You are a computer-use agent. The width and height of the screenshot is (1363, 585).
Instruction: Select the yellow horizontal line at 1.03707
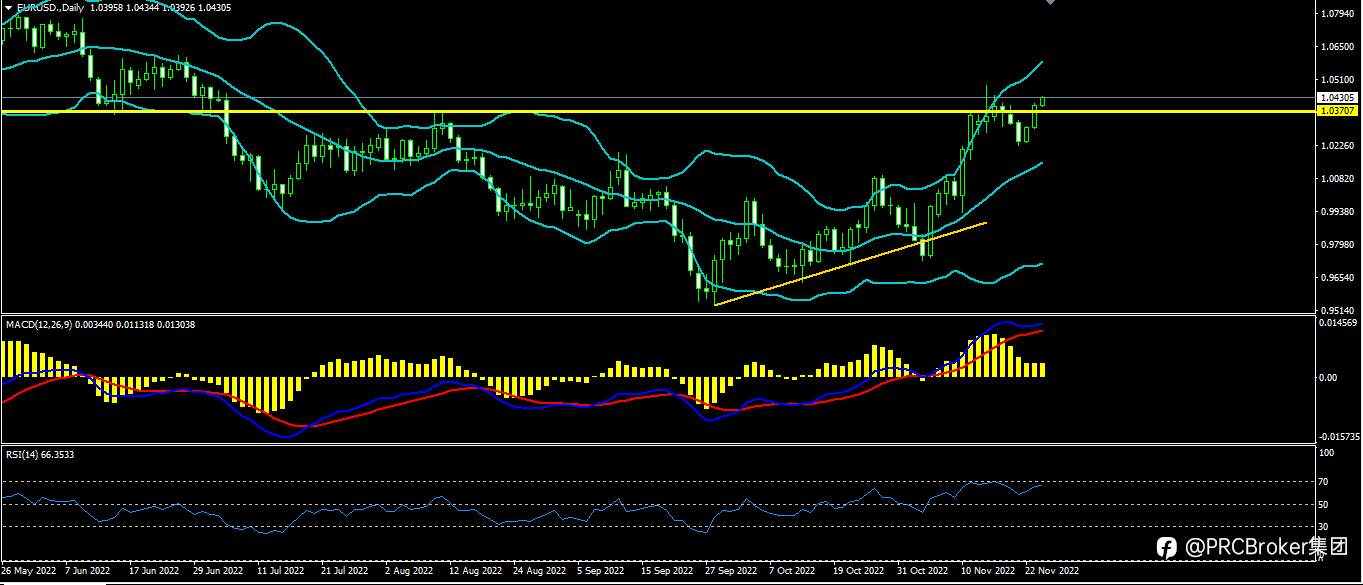656,111
